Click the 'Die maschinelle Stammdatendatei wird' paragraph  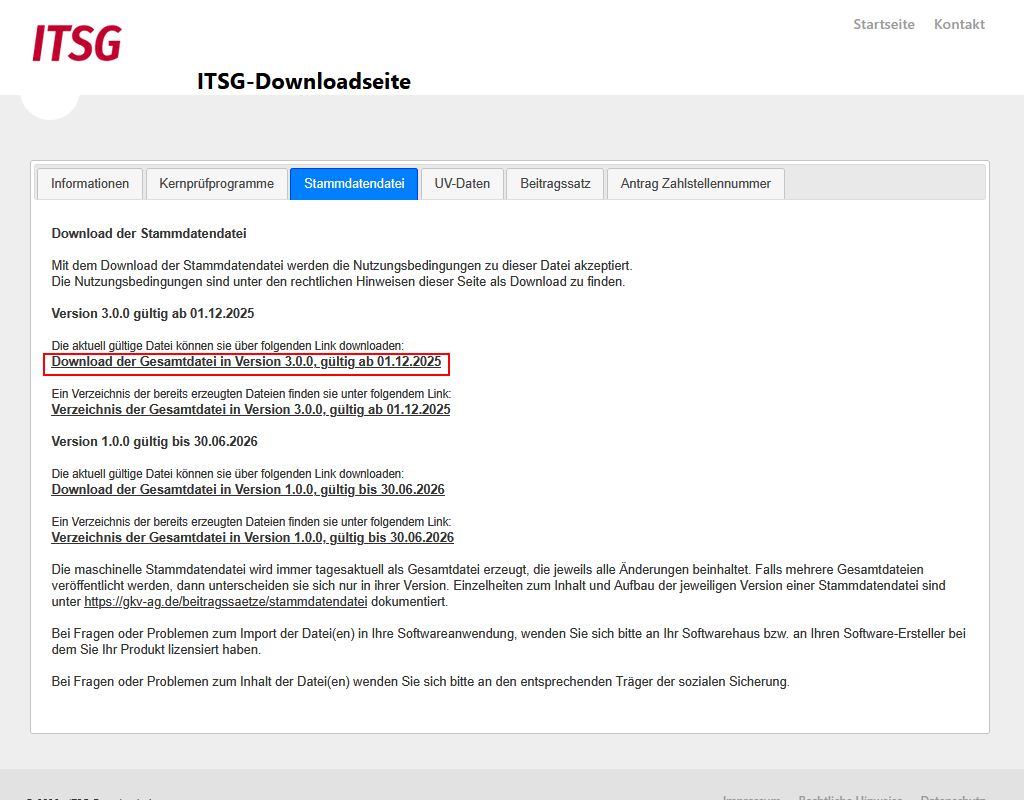click(x=499, y=586)
